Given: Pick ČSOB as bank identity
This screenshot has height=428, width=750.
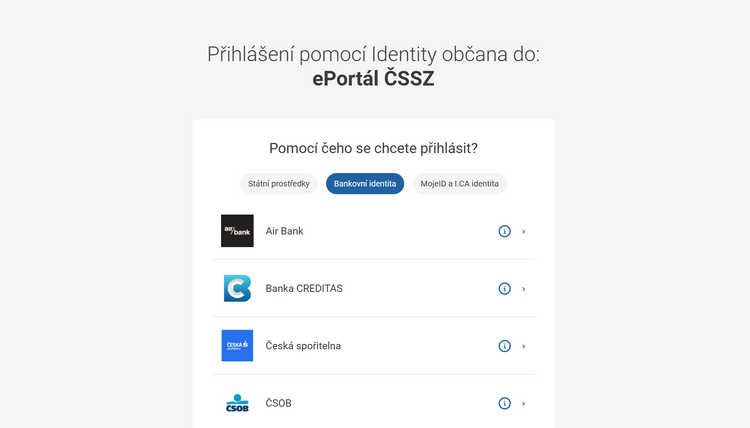Looking at the screenshot, I should (279, 404).
